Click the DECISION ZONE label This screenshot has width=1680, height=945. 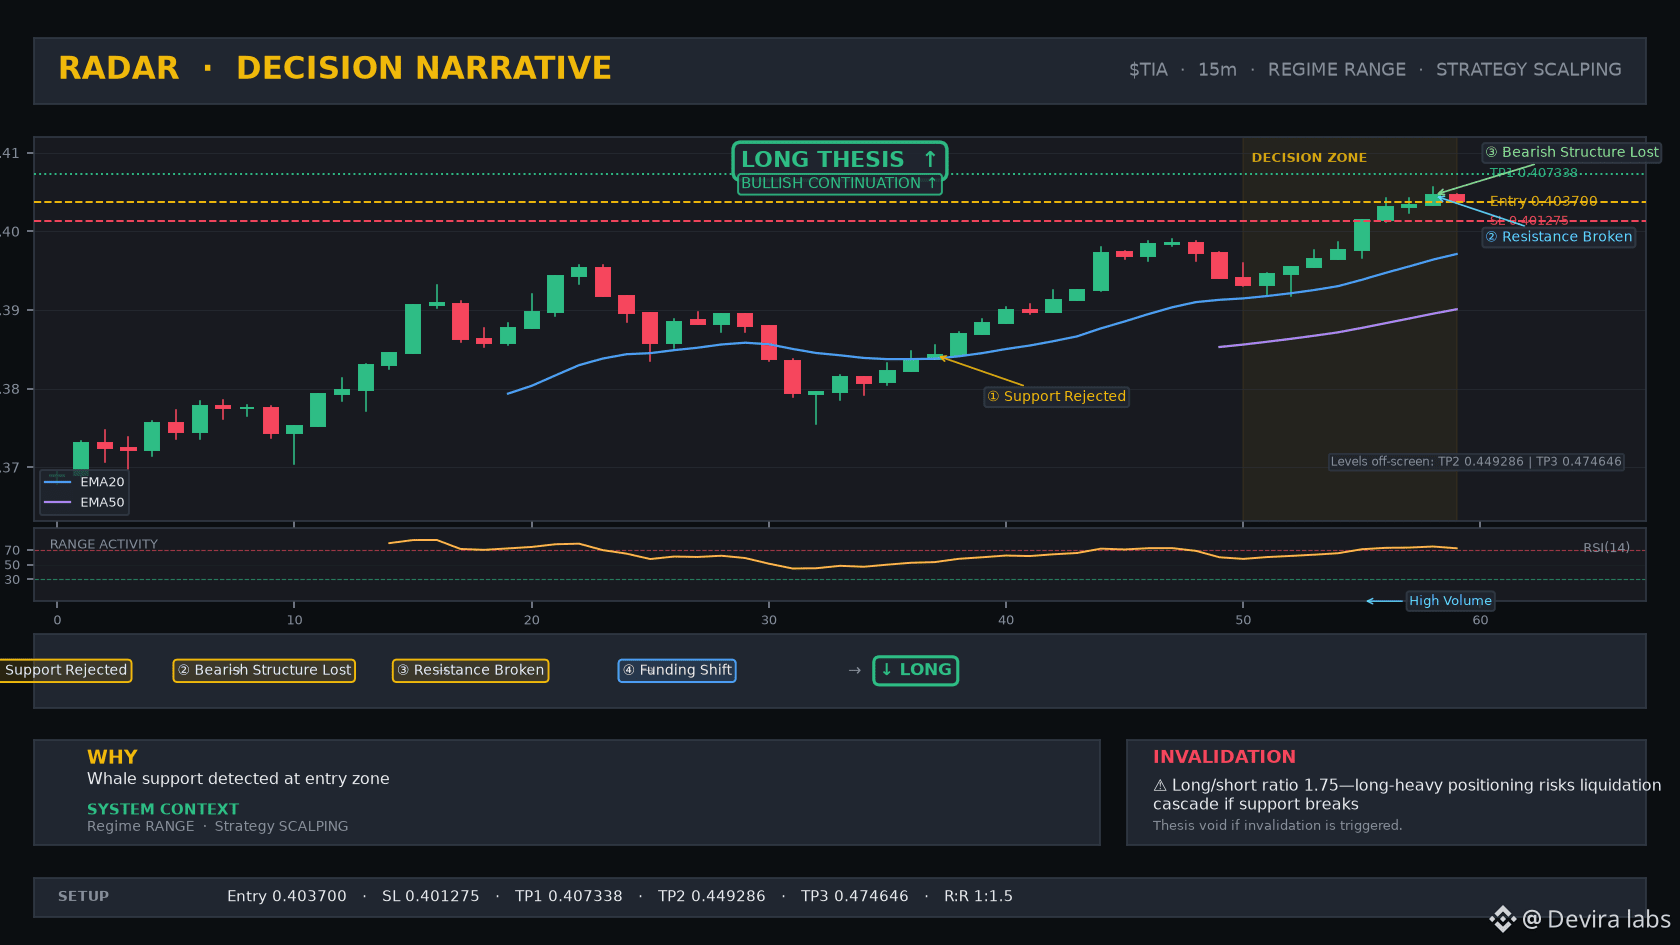tap(1309, 158)
